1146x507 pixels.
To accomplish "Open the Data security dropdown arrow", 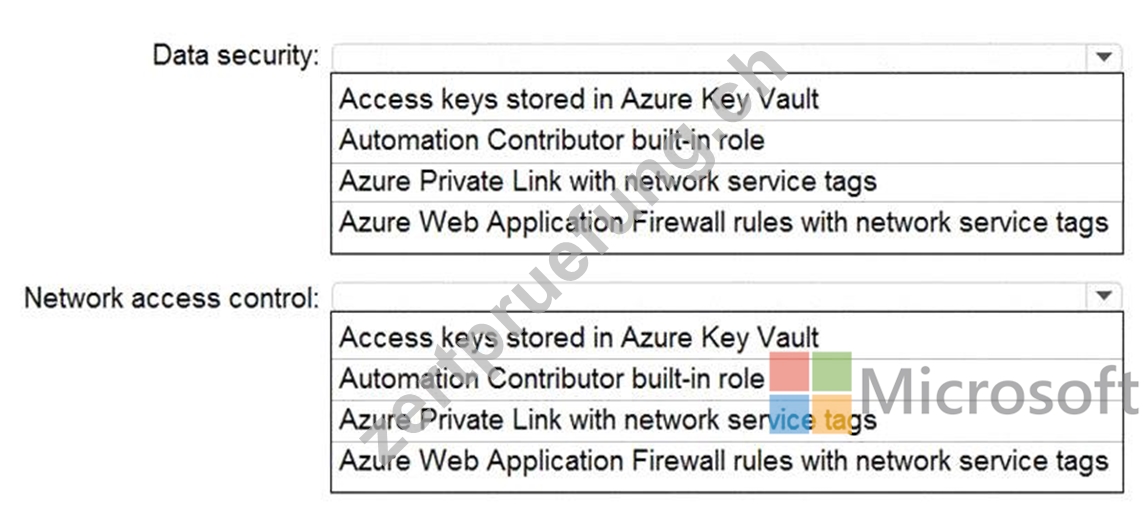I will tap(1103, 56).
